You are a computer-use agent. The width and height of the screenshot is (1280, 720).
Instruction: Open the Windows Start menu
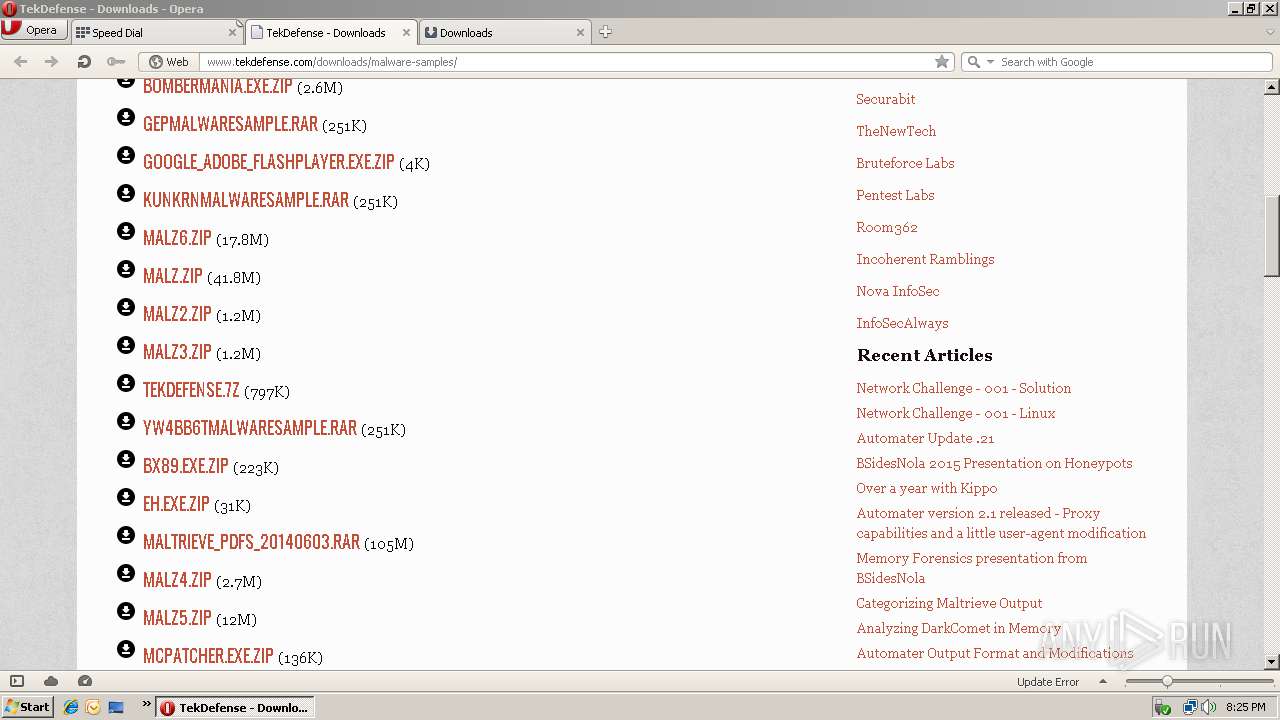tap(27, 707)
